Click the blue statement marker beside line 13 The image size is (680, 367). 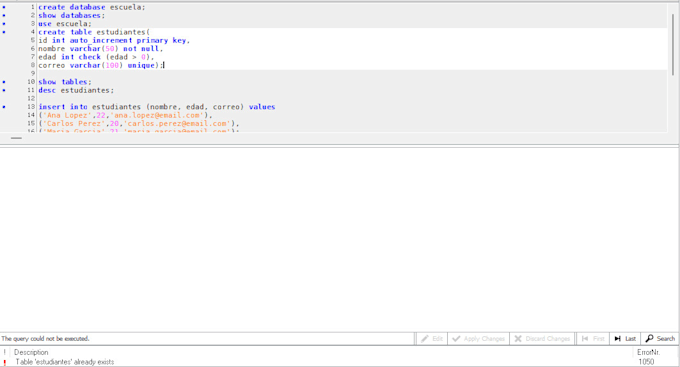coord(4,107)
